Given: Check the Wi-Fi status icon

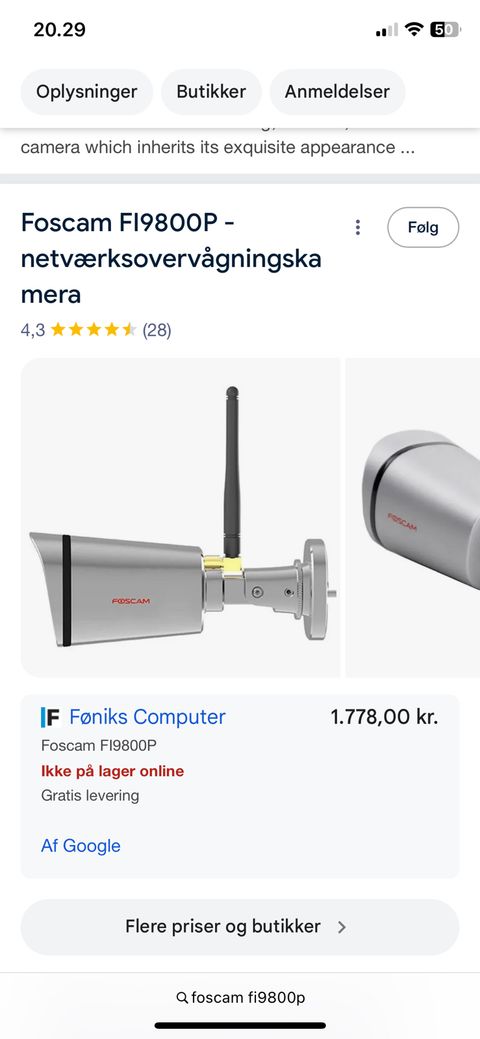Looking at the screenshot, I should [x=414, y=29].
